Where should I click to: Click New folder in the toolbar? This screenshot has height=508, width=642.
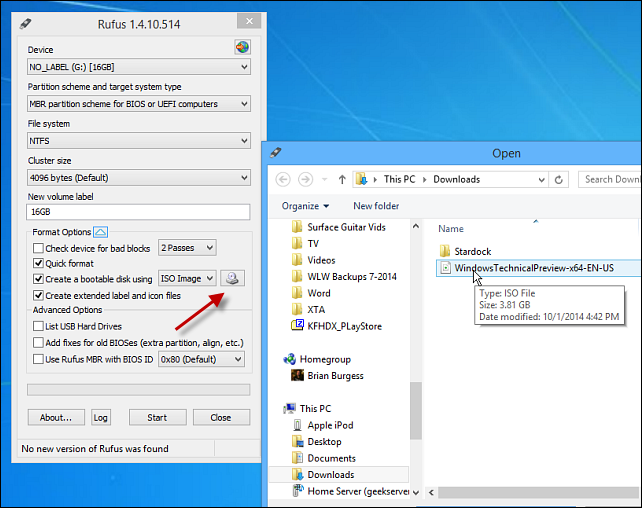tap(376, 206)
